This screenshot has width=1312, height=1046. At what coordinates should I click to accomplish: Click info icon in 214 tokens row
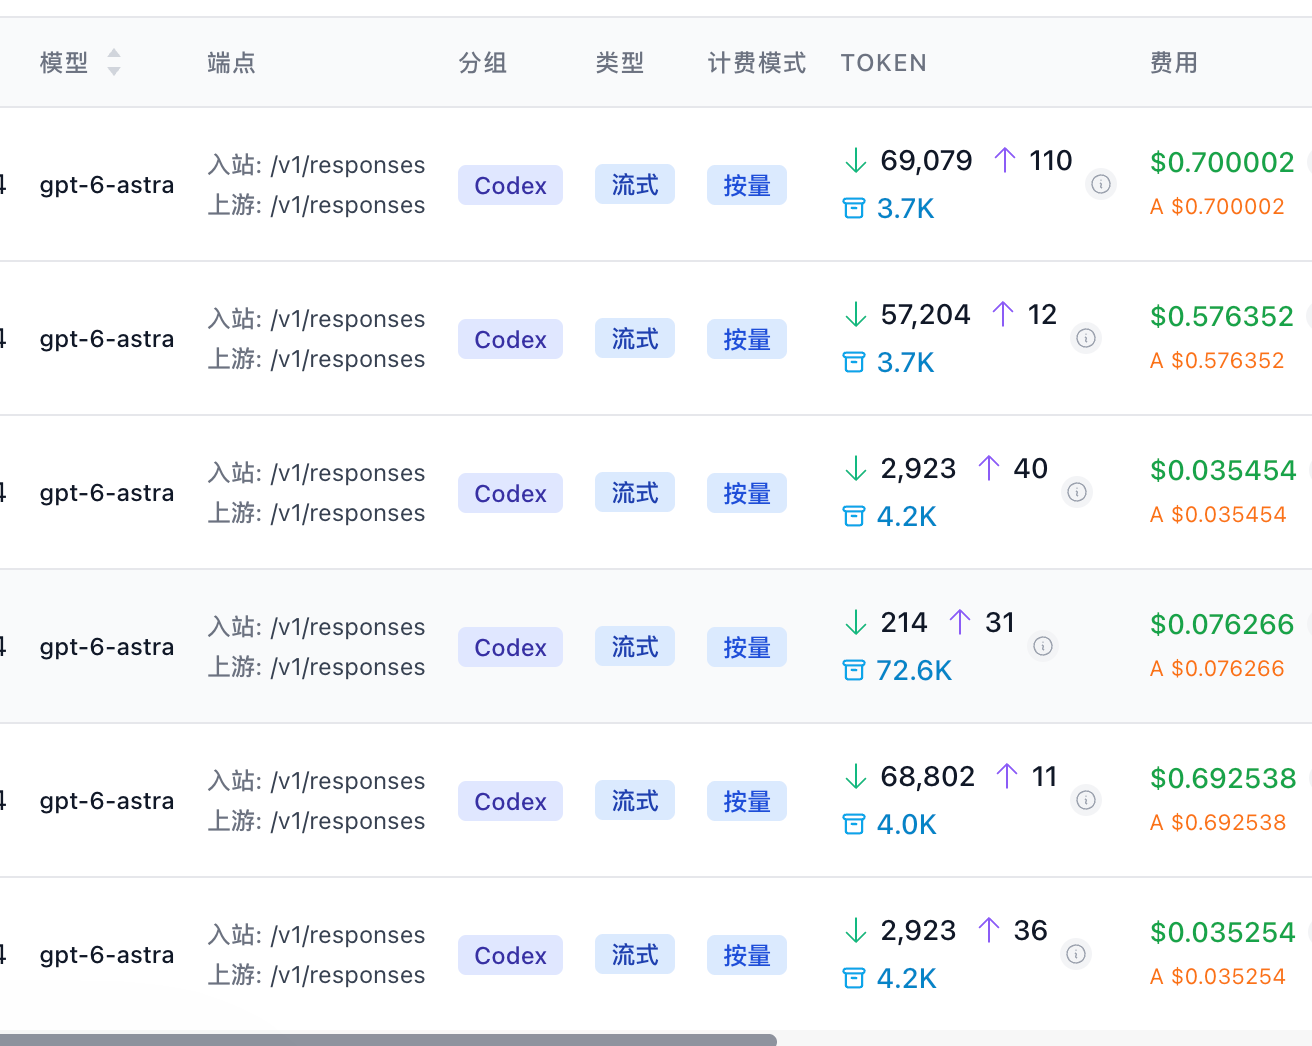[1043, 646]
